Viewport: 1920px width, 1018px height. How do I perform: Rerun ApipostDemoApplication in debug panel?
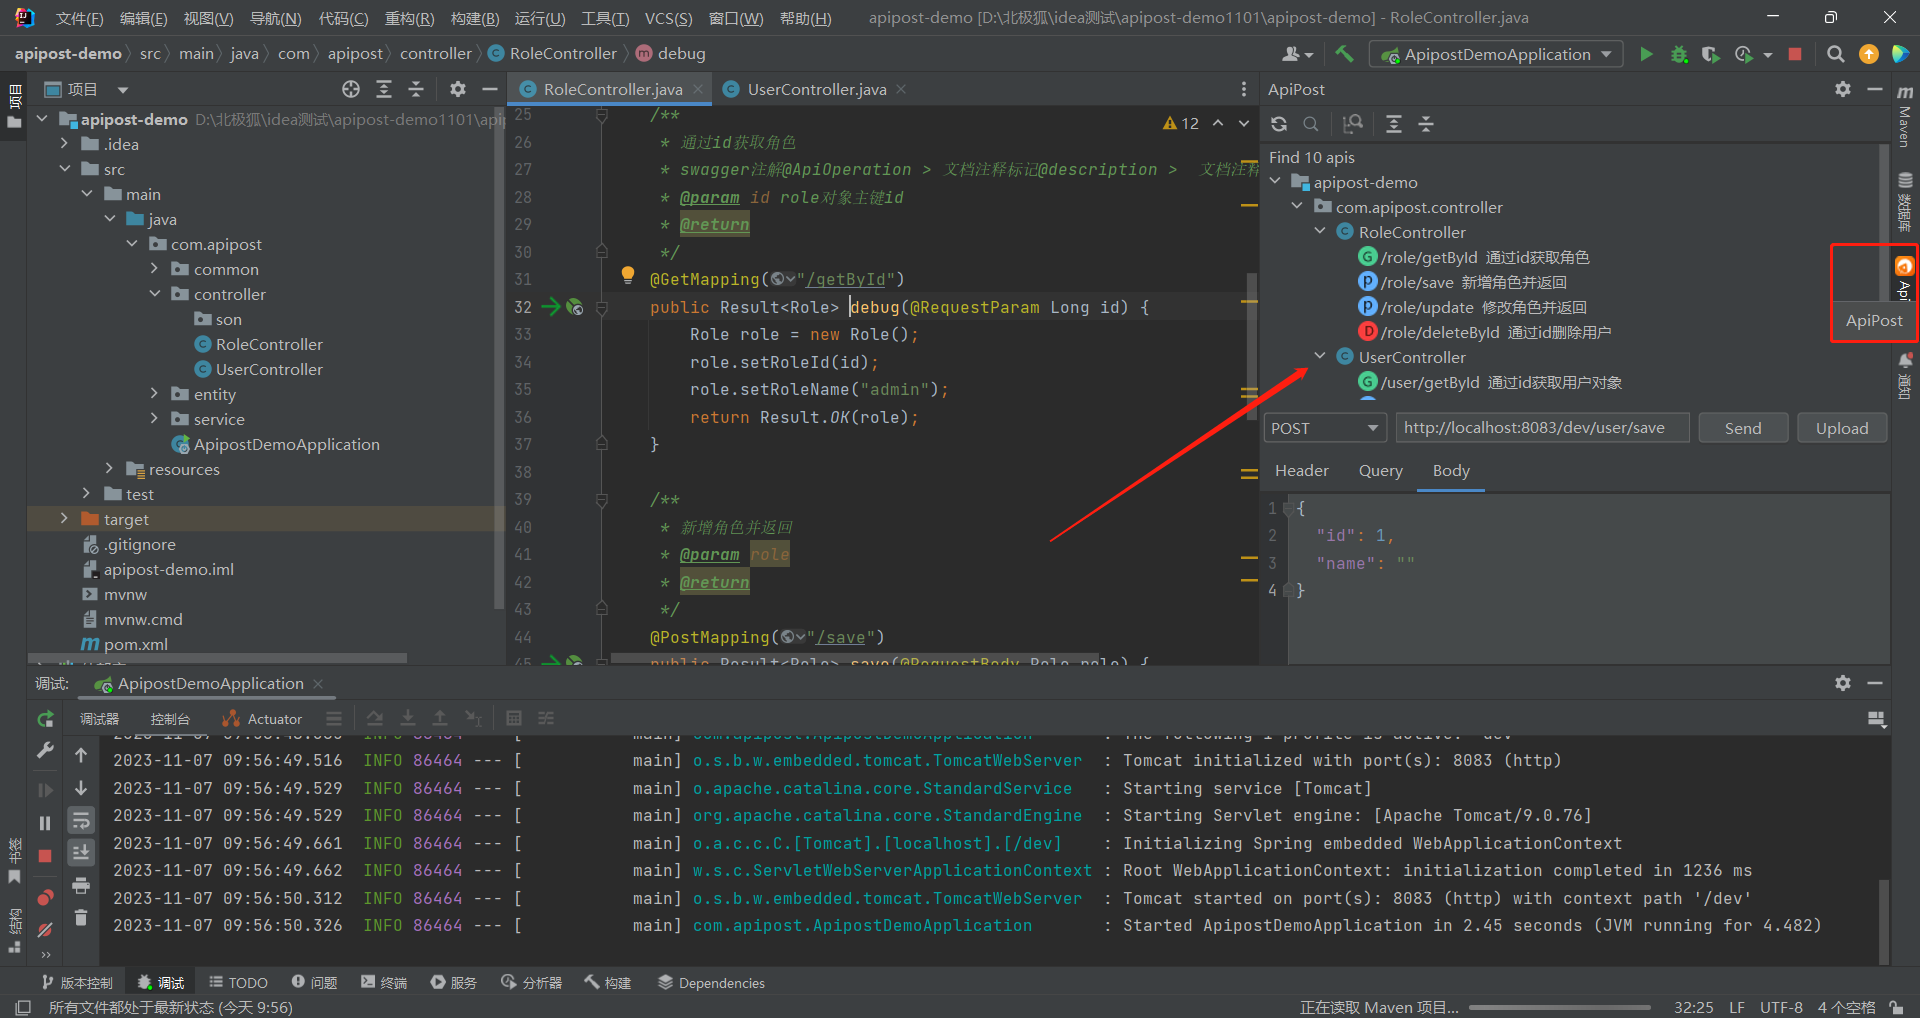[45, 719]
